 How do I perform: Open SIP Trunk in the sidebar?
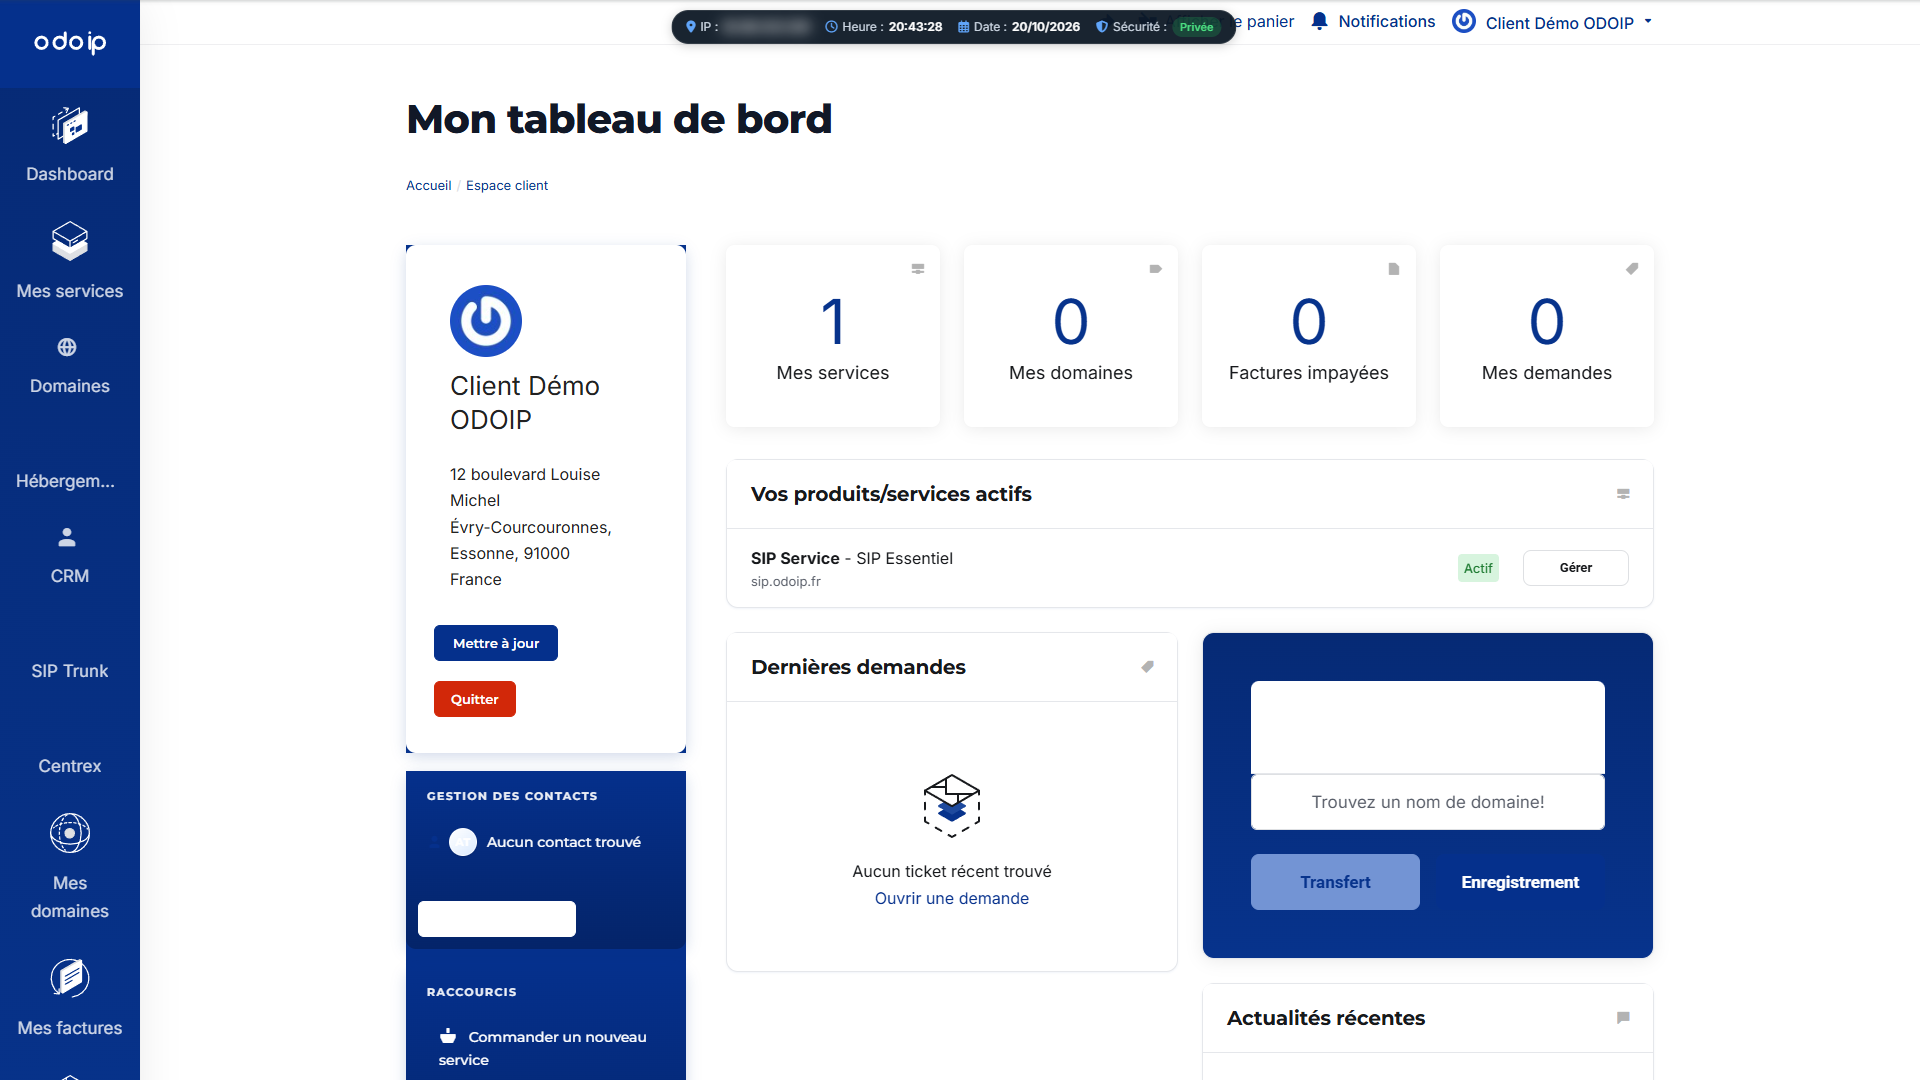[70, 671]
